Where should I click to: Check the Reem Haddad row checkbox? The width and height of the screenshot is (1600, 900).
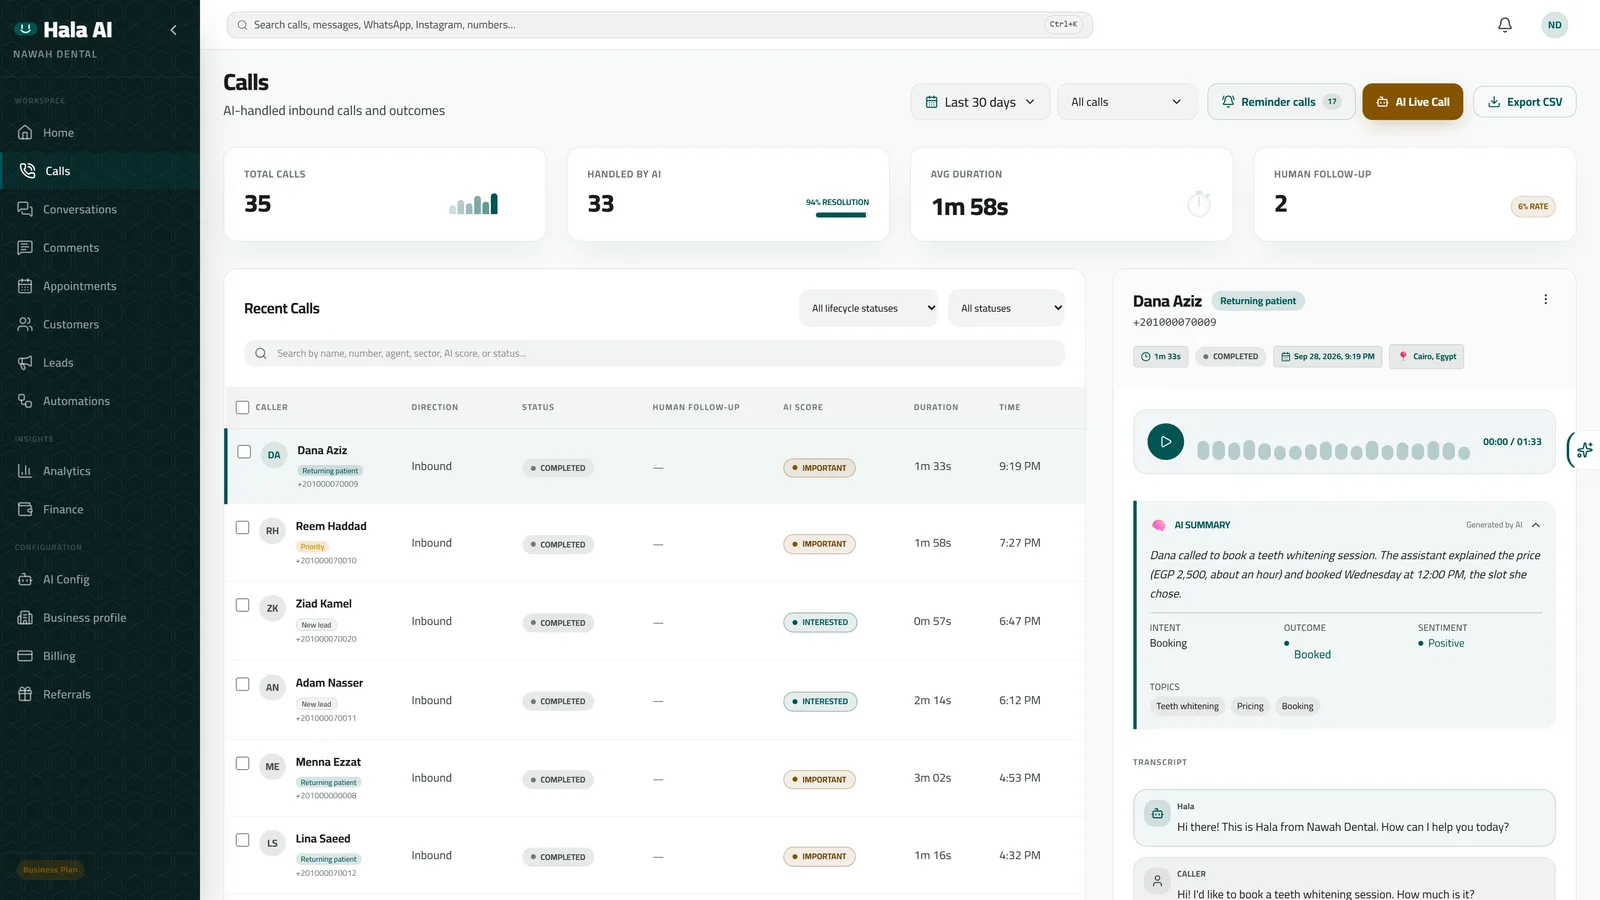click(242, 527)
